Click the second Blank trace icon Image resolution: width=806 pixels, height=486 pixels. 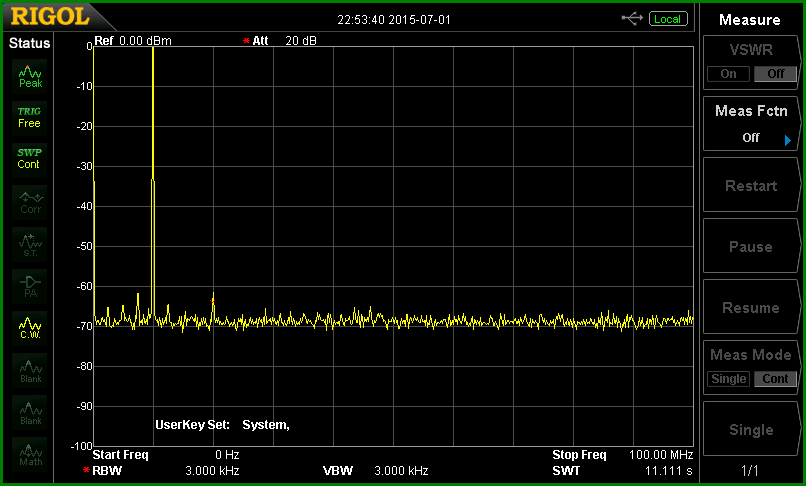pyautogui.click(x=30, y=413)
